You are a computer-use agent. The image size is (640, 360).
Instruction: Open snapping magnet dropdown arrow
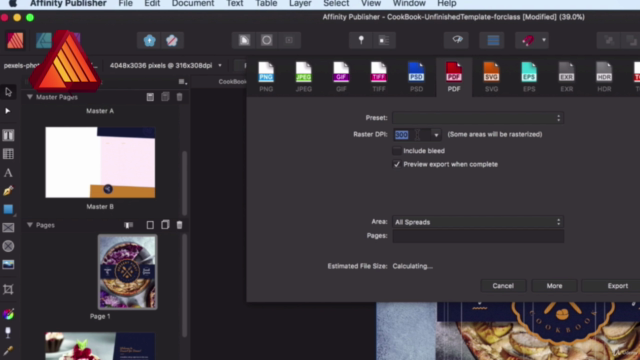pyautogui.click(x=544, y=40)
